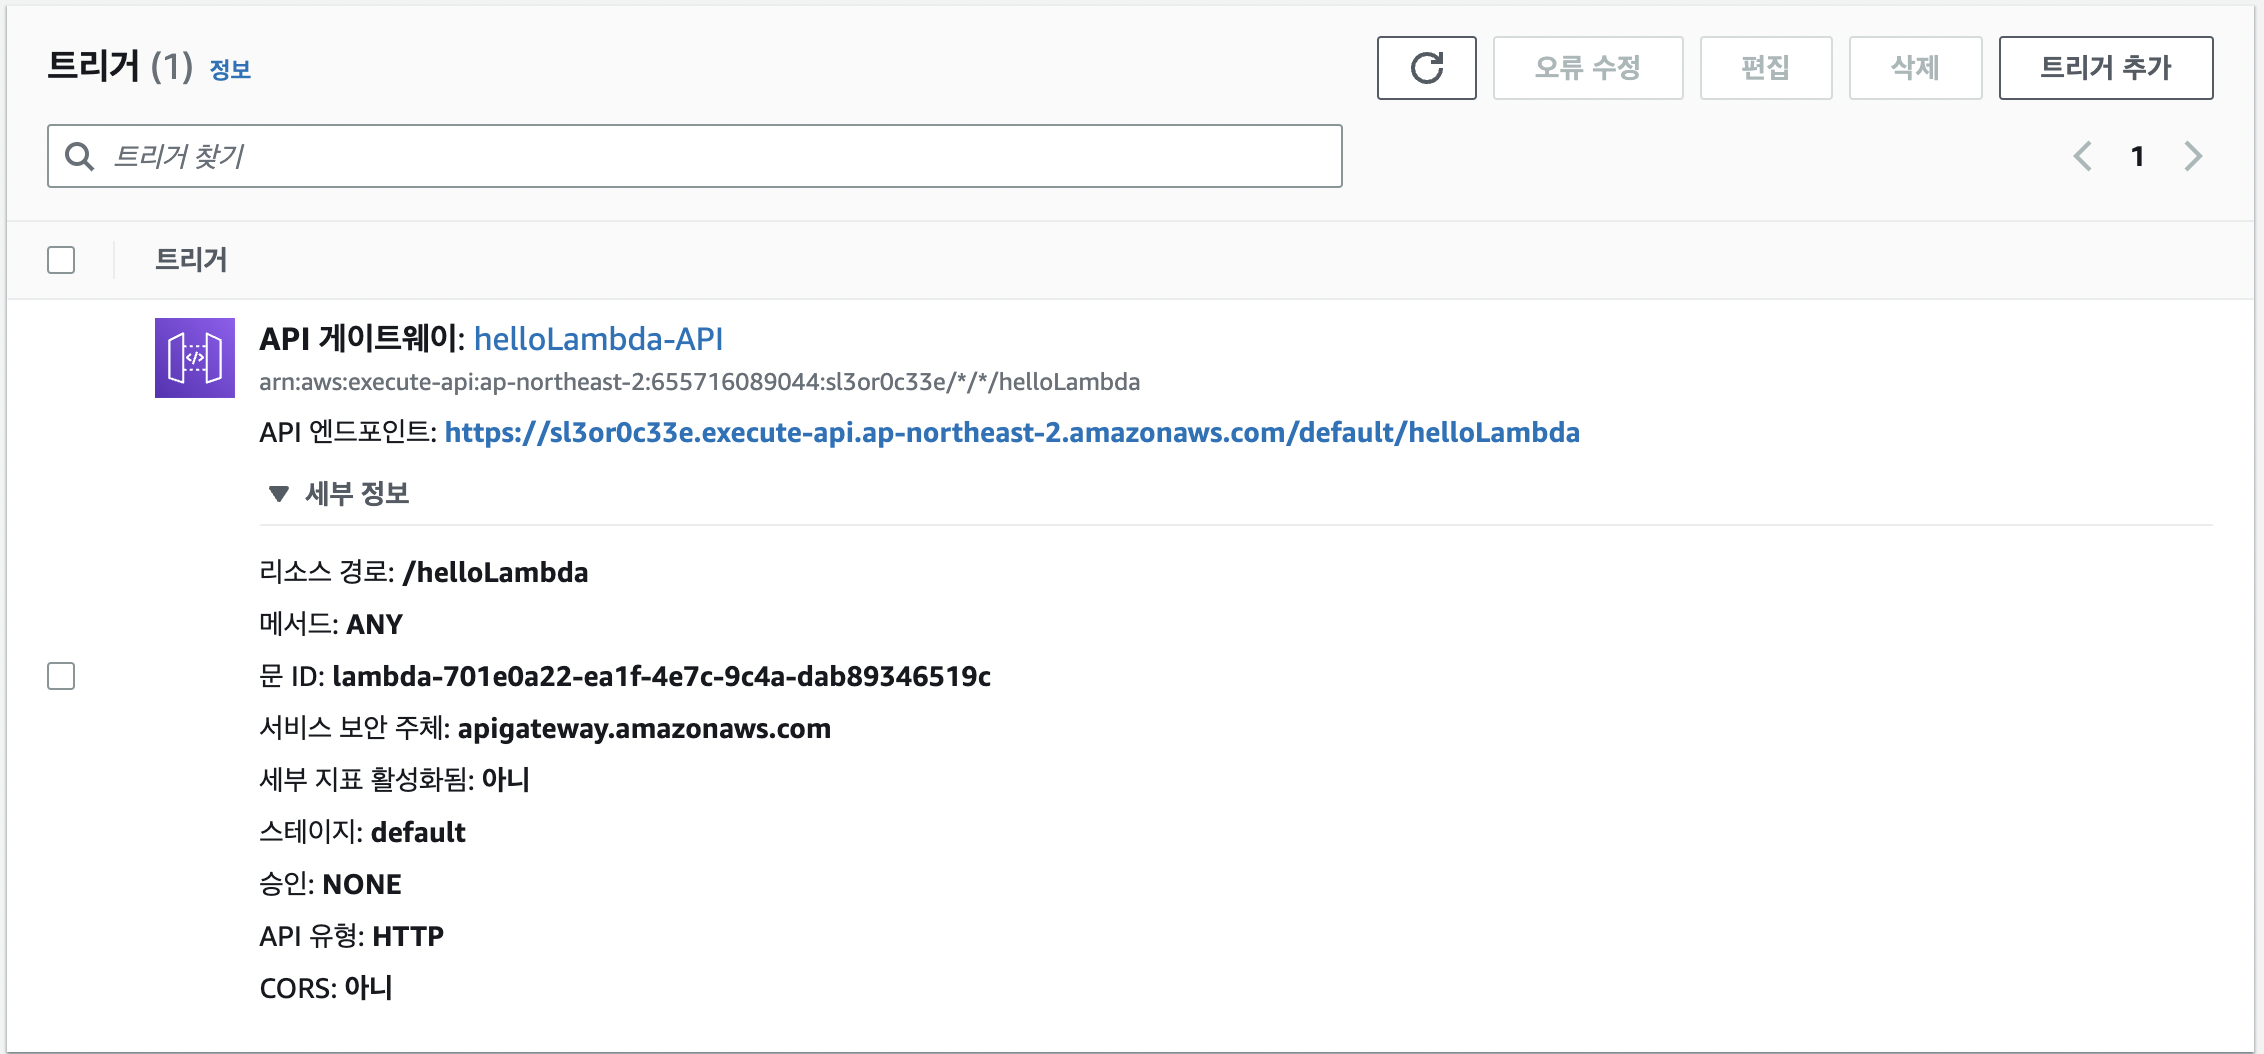Click the arn:aws:execute-api ARN text
The image size is (2264, 1054).
click(699, 382)
